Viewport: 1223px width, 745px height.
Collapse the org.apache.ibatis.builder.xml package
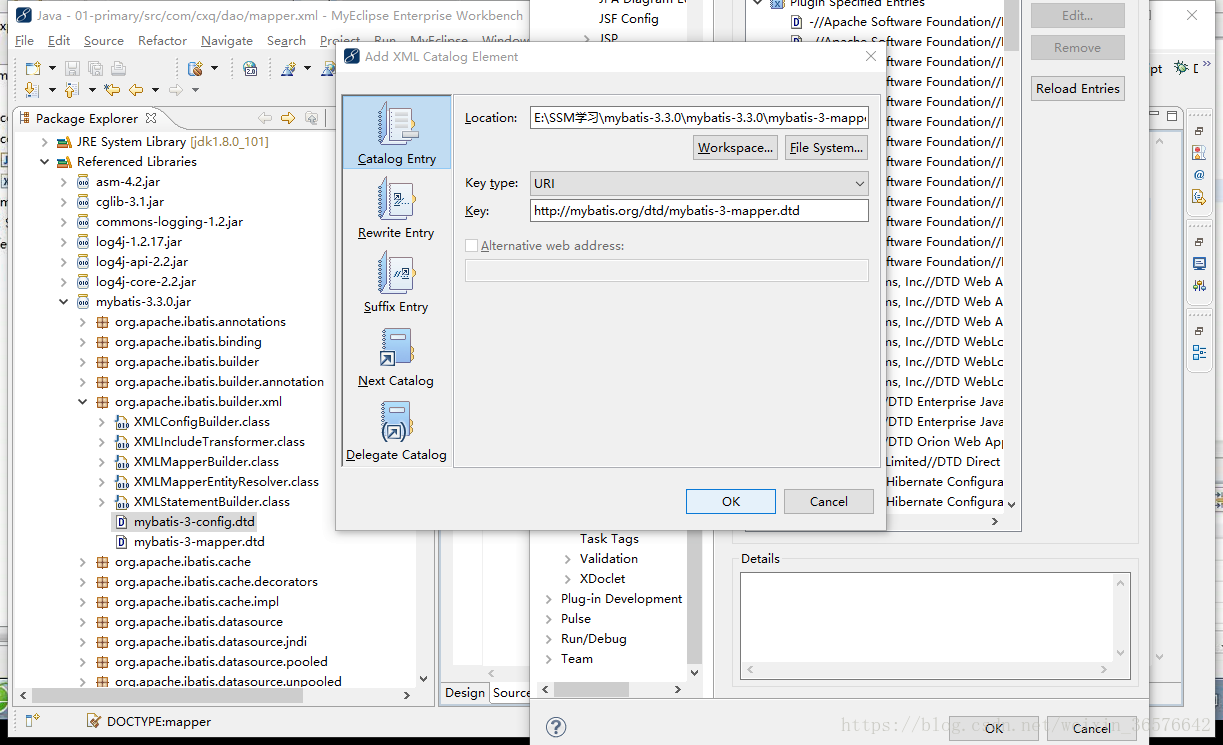[x=83, y=402]
